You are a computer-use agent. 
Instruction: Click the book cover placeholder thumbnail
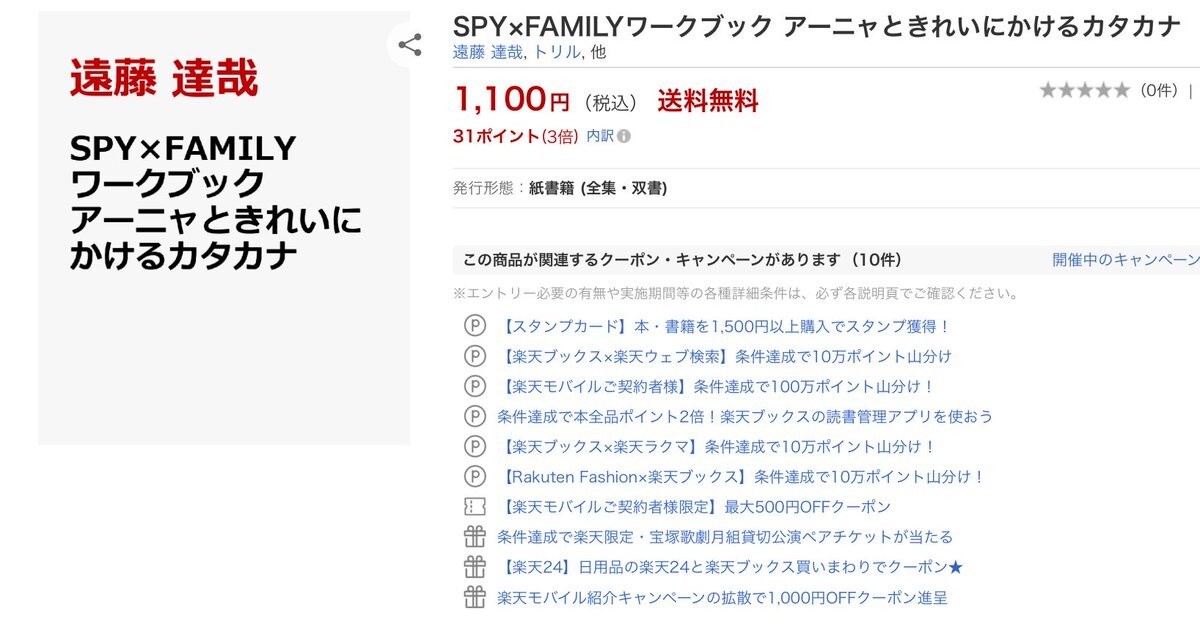224,228
